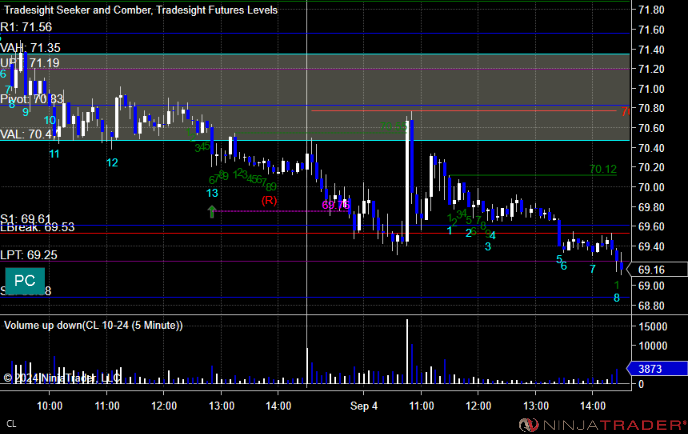Screen dimensions: 688x434
Task: Click 70.80 on the price axis
Action: click(x=652, y=108)
